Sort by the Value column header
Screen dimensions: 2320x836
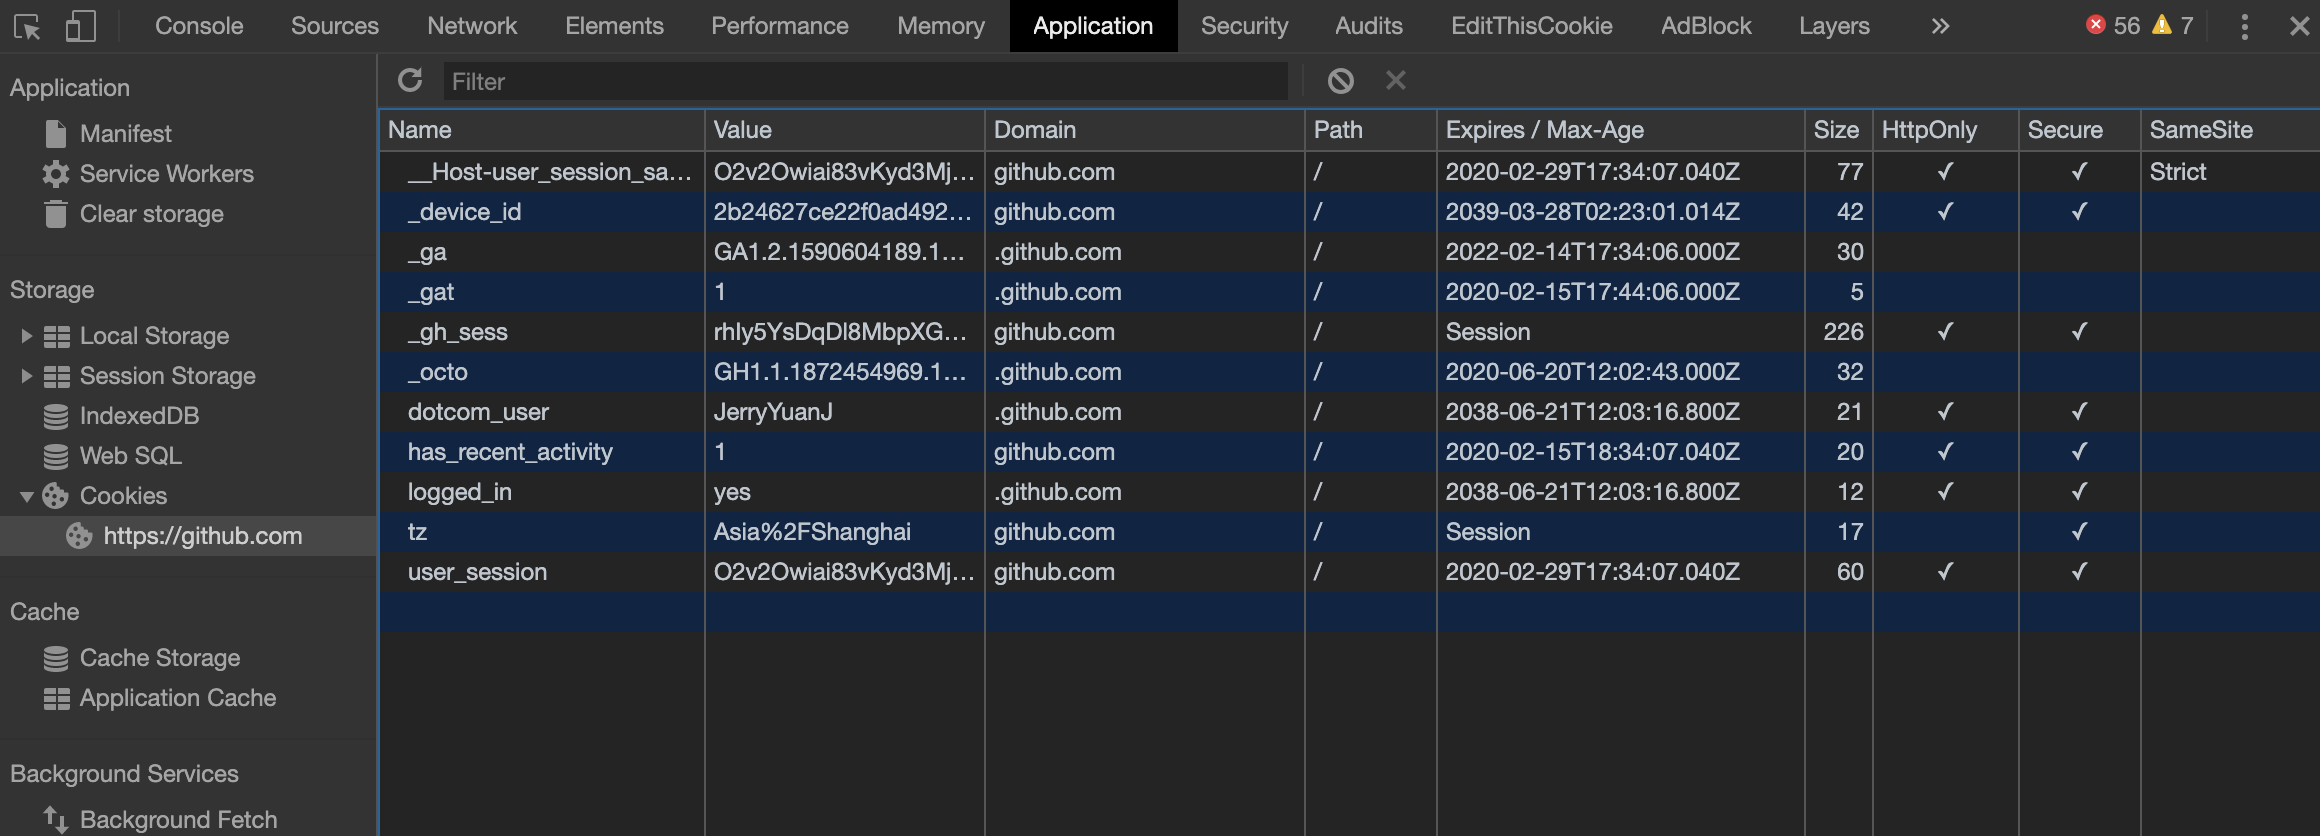[x=845, y=130]
